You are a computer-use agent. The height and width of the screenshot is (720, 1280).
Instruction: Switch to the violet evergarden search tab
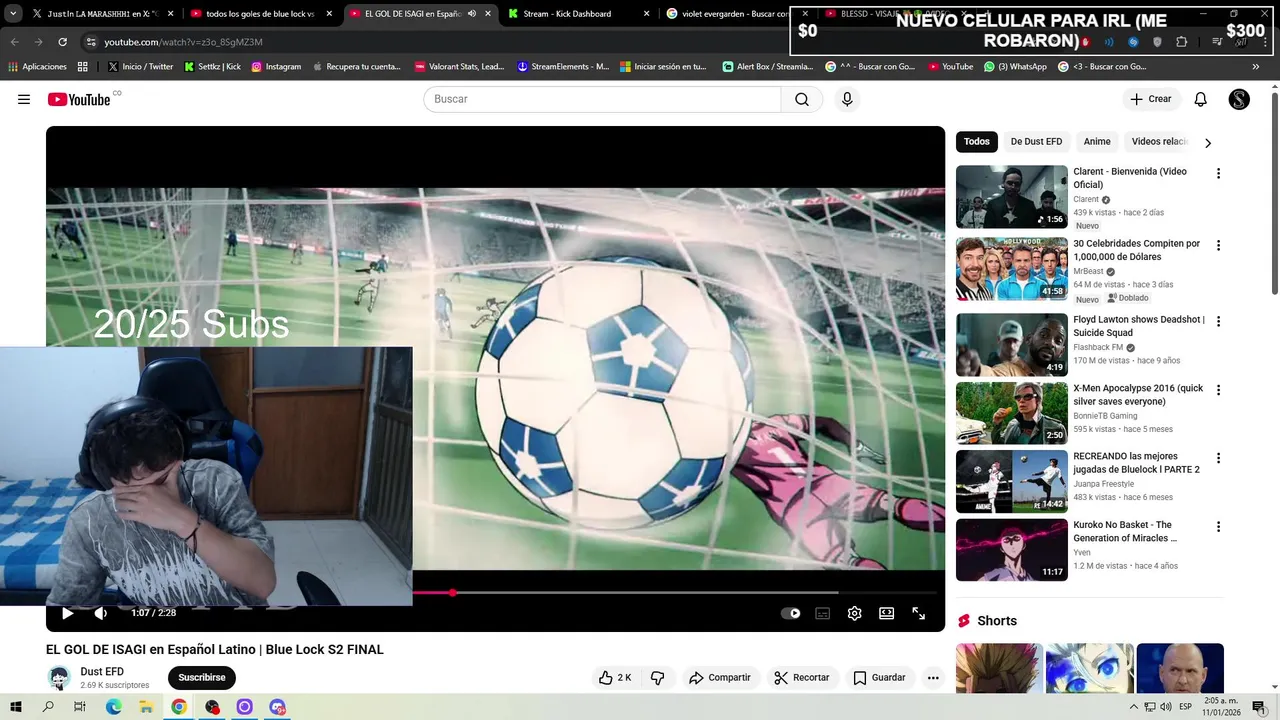[730, 14]
